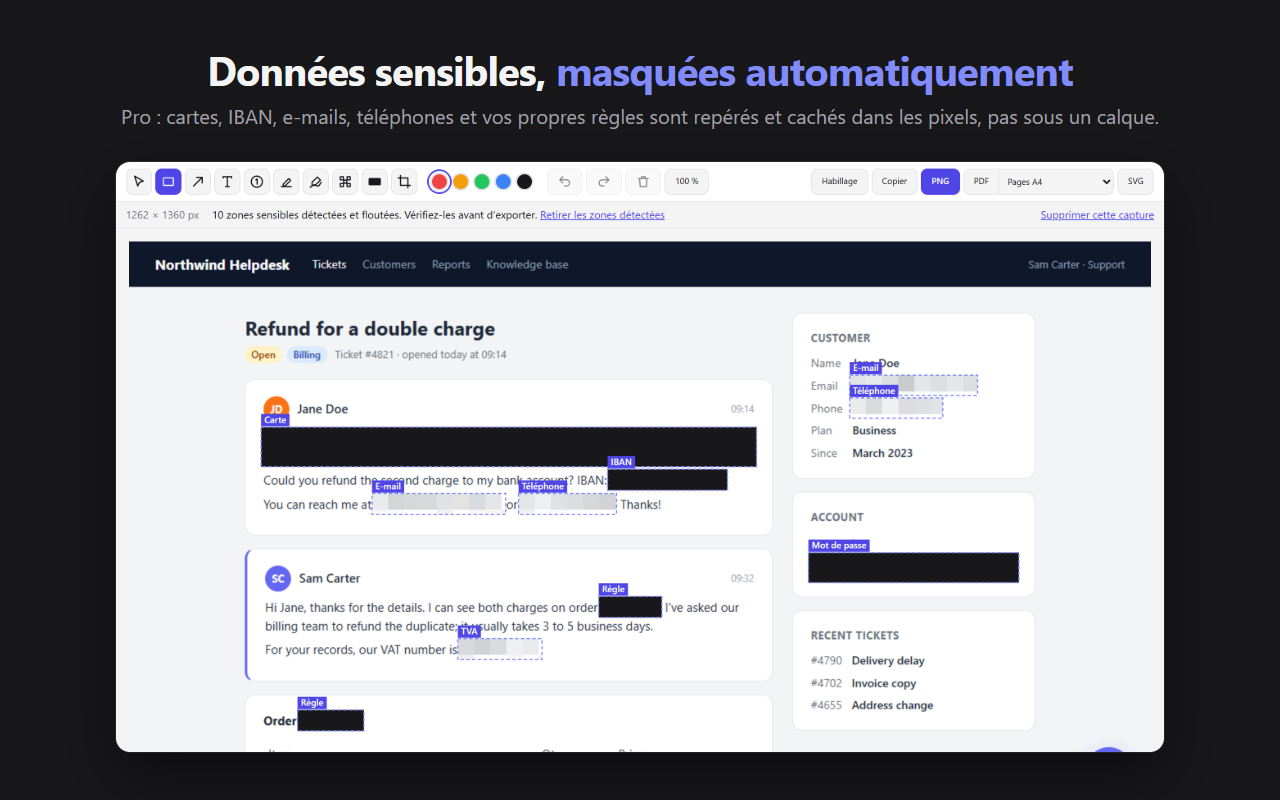Screen dimensions: 1280x800
Task: Select the crop tool
Action: coord(404,182)
